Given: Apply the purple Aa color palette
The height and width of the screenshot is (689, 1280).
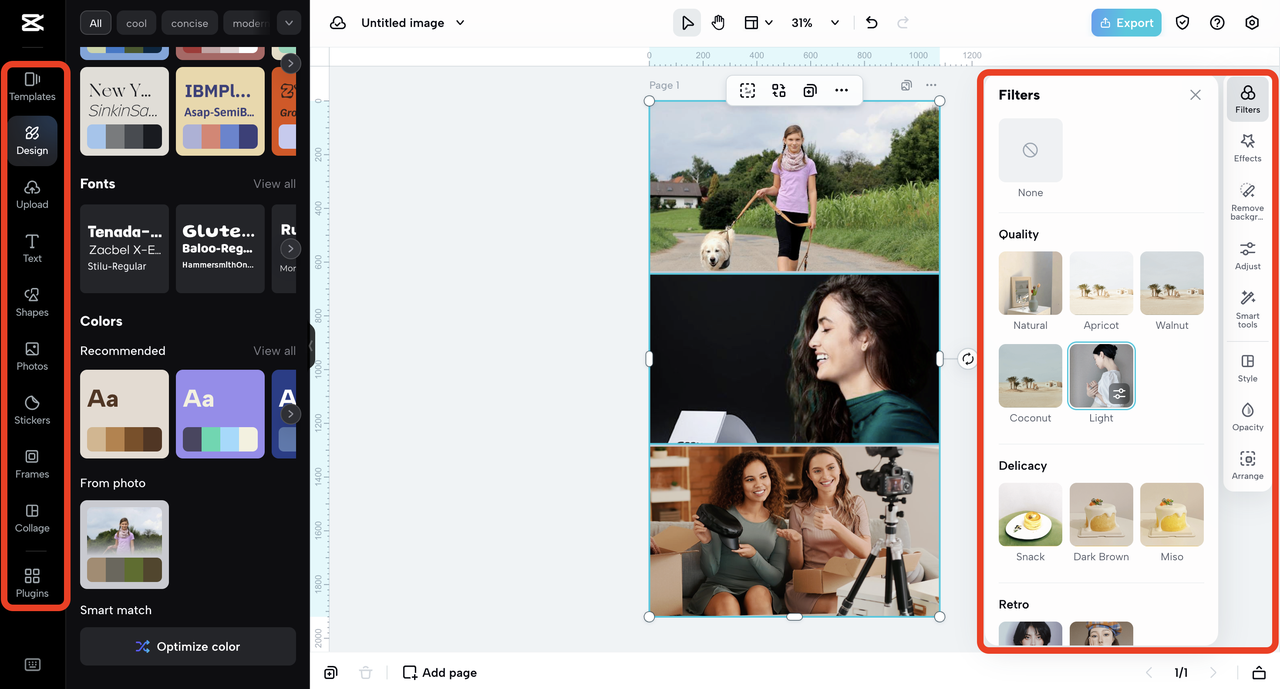Looking at the screenshot, I should (x=220, y=414).
